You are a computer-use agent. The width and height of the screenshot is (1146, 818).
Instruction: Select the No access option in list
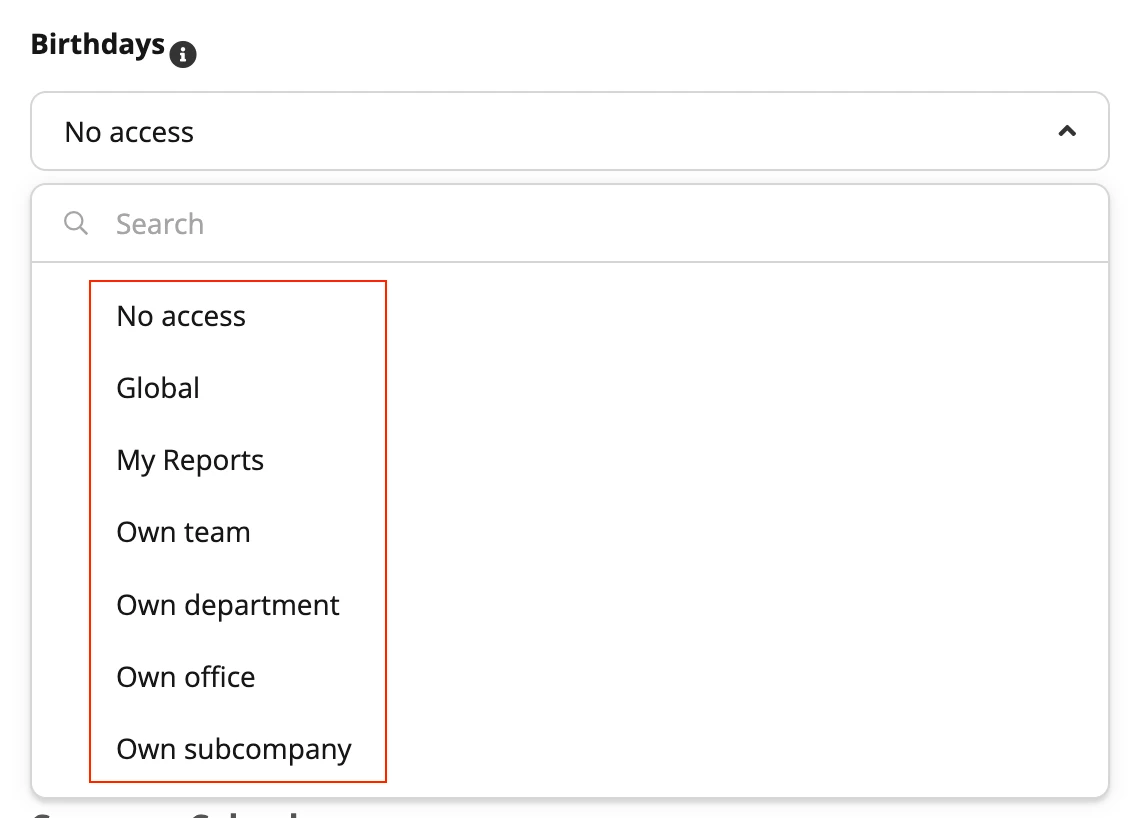(181, 317)
